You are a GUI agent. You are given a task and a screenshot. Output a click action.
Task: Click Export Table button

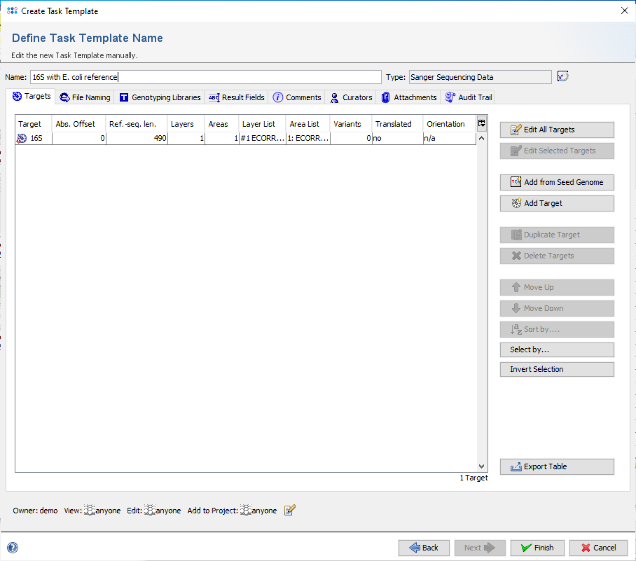pos(557,466)
